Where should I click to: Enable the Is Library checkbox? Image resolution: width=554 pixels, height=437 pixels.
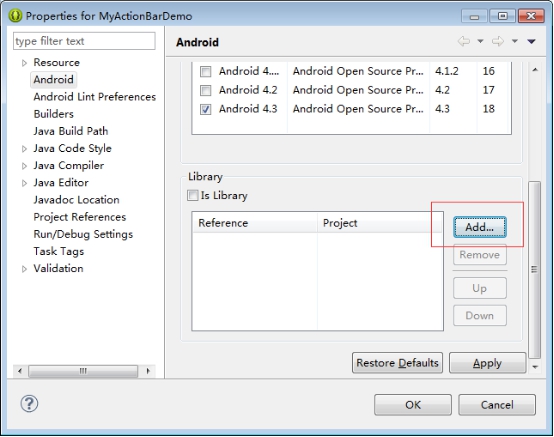193,195
